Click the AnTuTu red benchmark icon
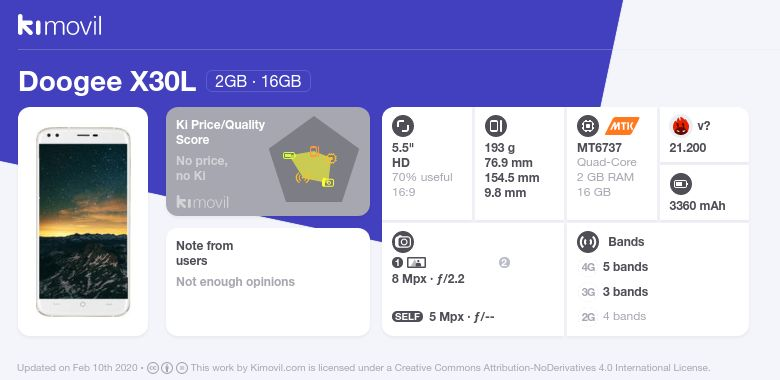 click(x=681, y=126)
